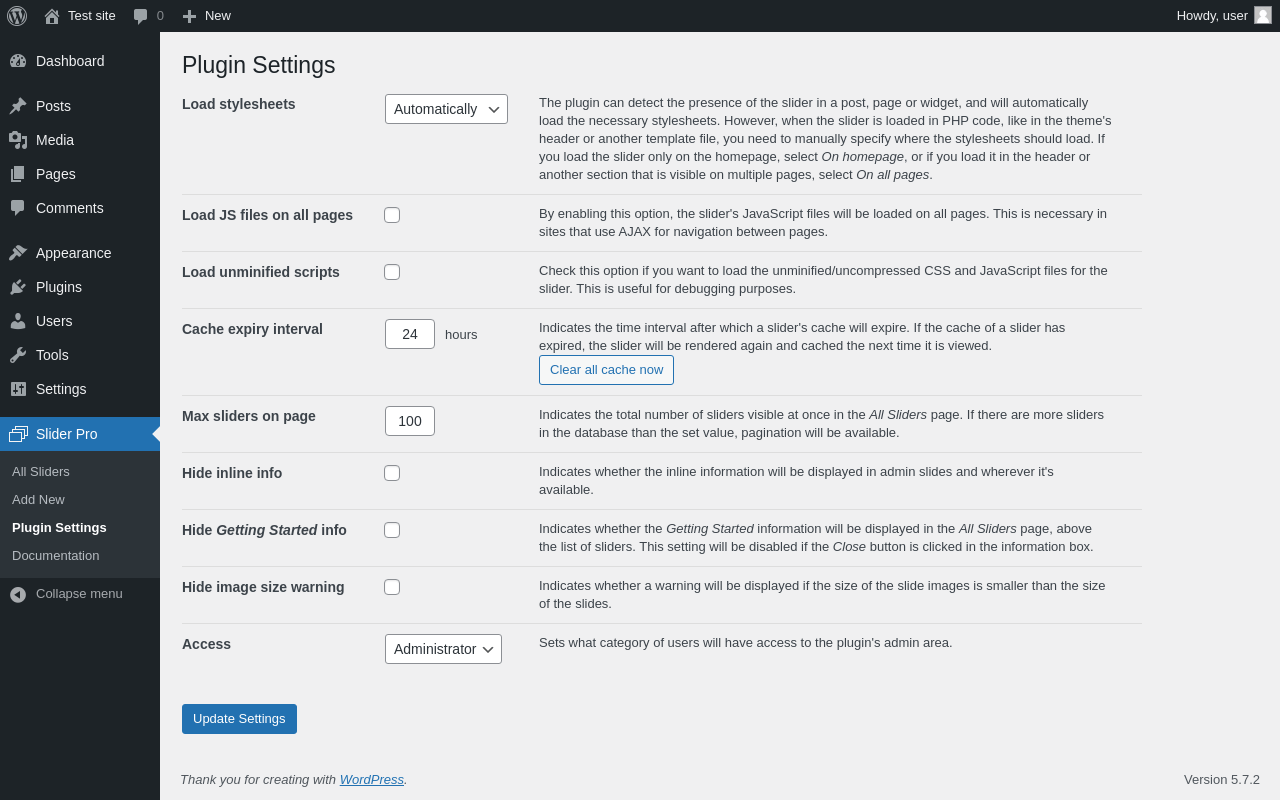This screenshot has height=800, width=1280.
Task: Open the Documentation submenu item
Action: (x=55, y=556)
